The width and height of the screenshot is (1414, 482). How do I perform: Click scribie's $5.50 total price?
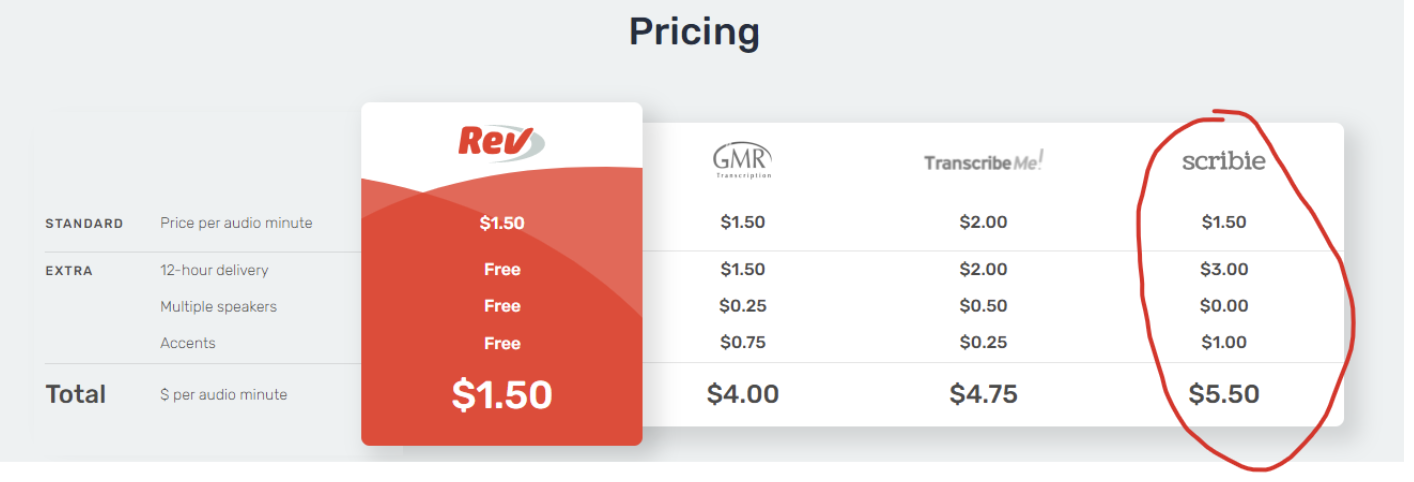[1224, 394]
